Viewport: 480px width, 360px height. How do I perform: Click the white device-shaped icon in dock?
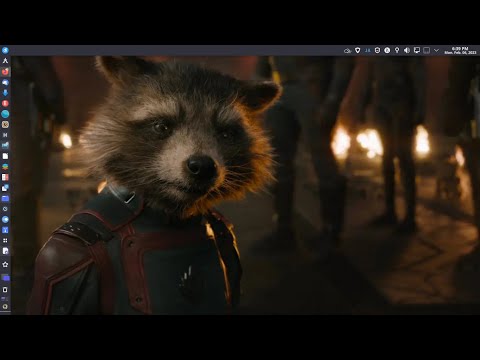[x=5, y=290]
